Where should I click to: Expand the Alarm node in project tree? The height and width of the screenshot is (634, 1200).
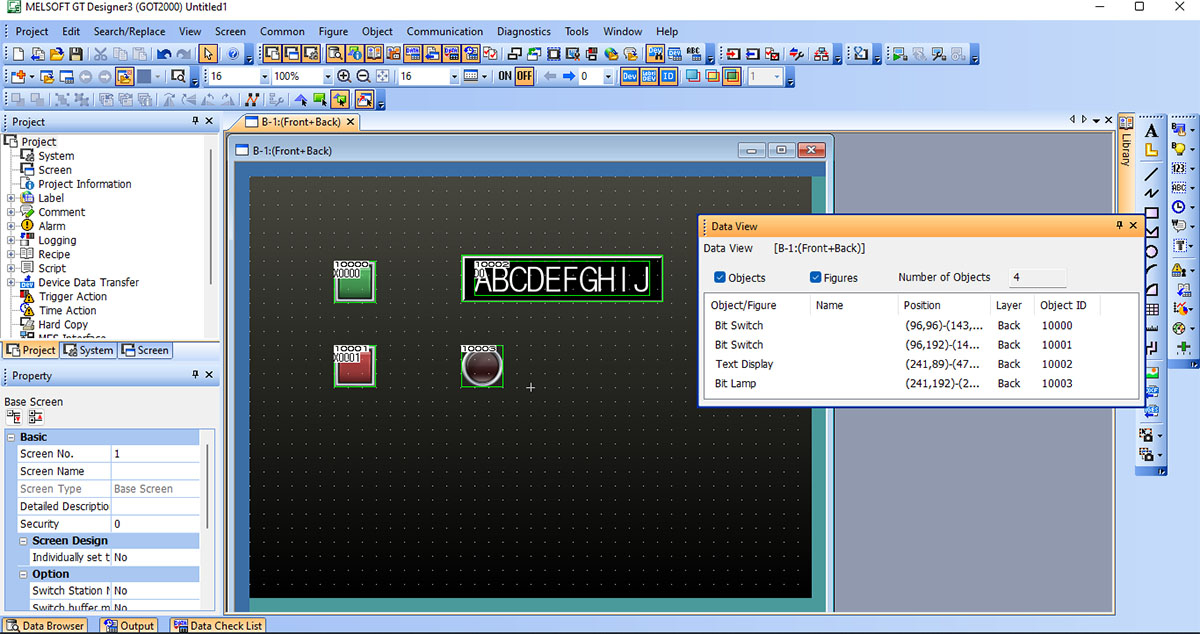click(11, 226)
